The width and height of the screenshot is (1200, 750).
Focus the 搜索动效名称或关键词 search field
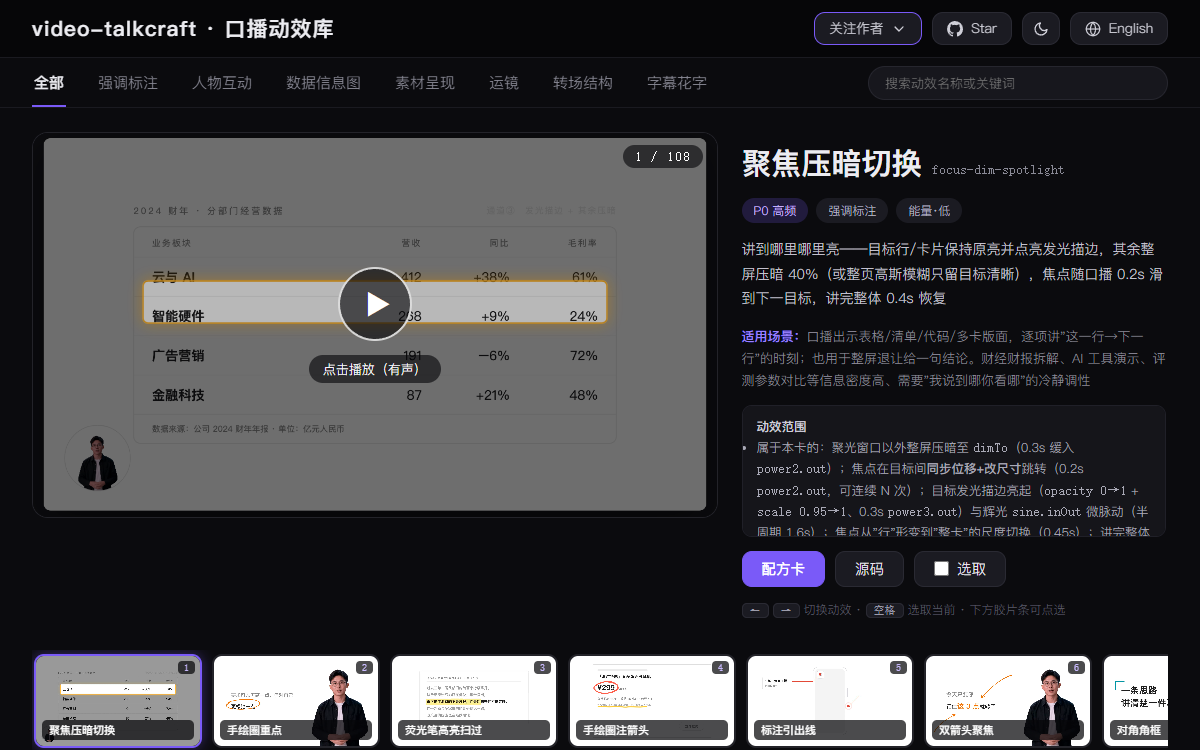(1018, 83)
